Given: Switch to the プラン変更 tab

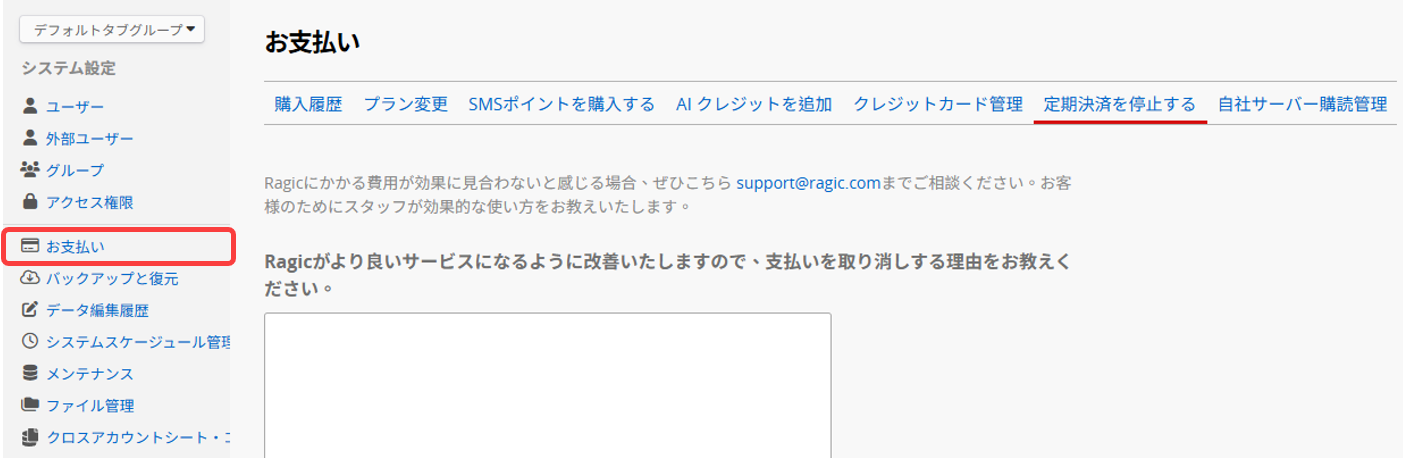Looking at the screenshot, I should (x=405, y=104).
